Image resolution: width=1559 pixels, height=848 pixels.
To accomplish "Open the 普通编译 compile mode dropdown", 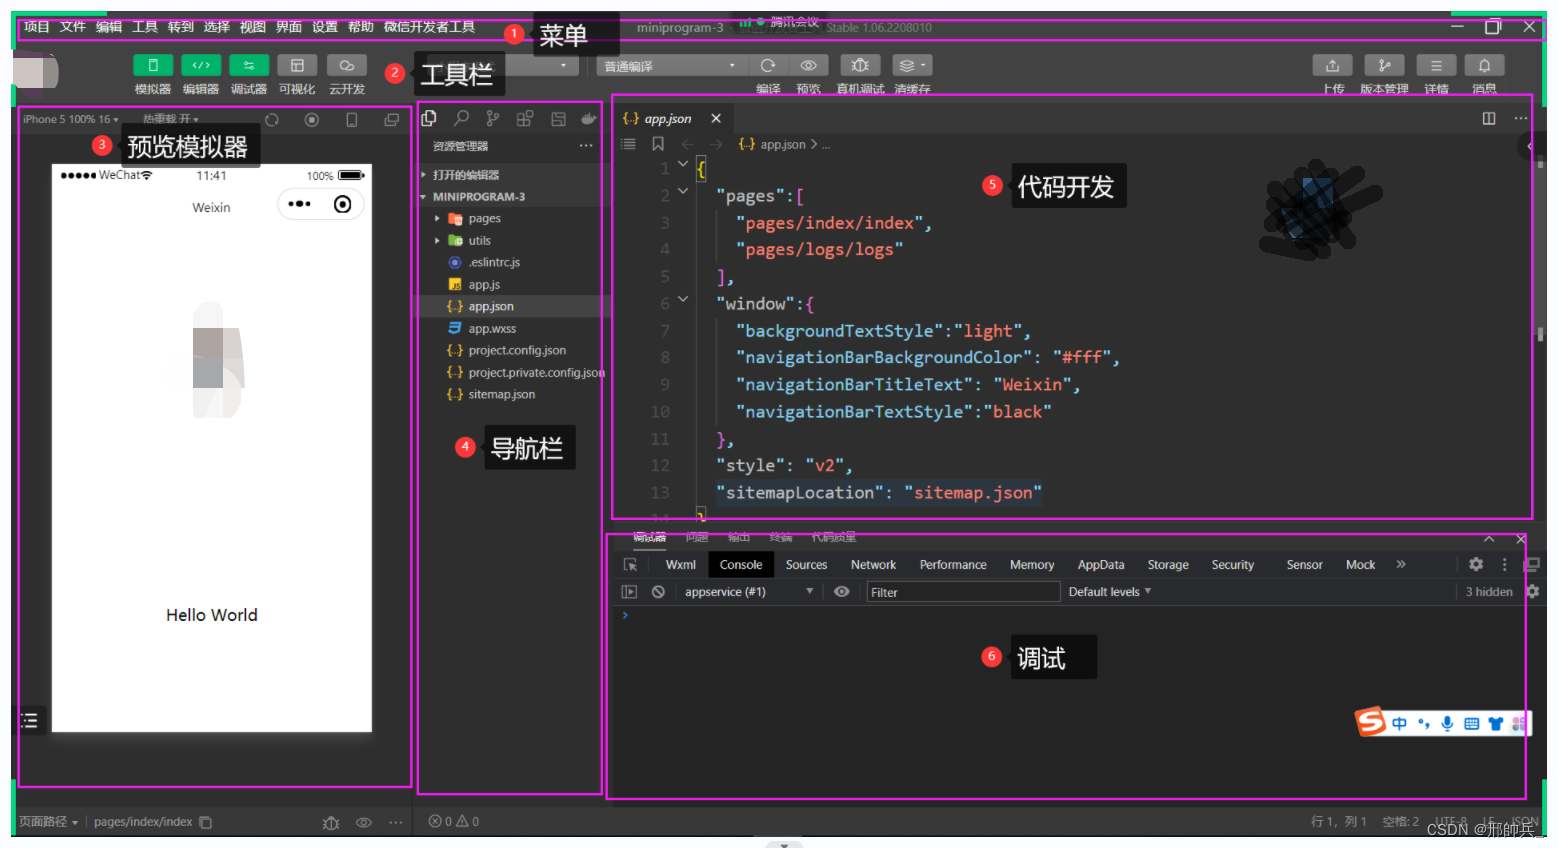I will click(x=670, y=65).
